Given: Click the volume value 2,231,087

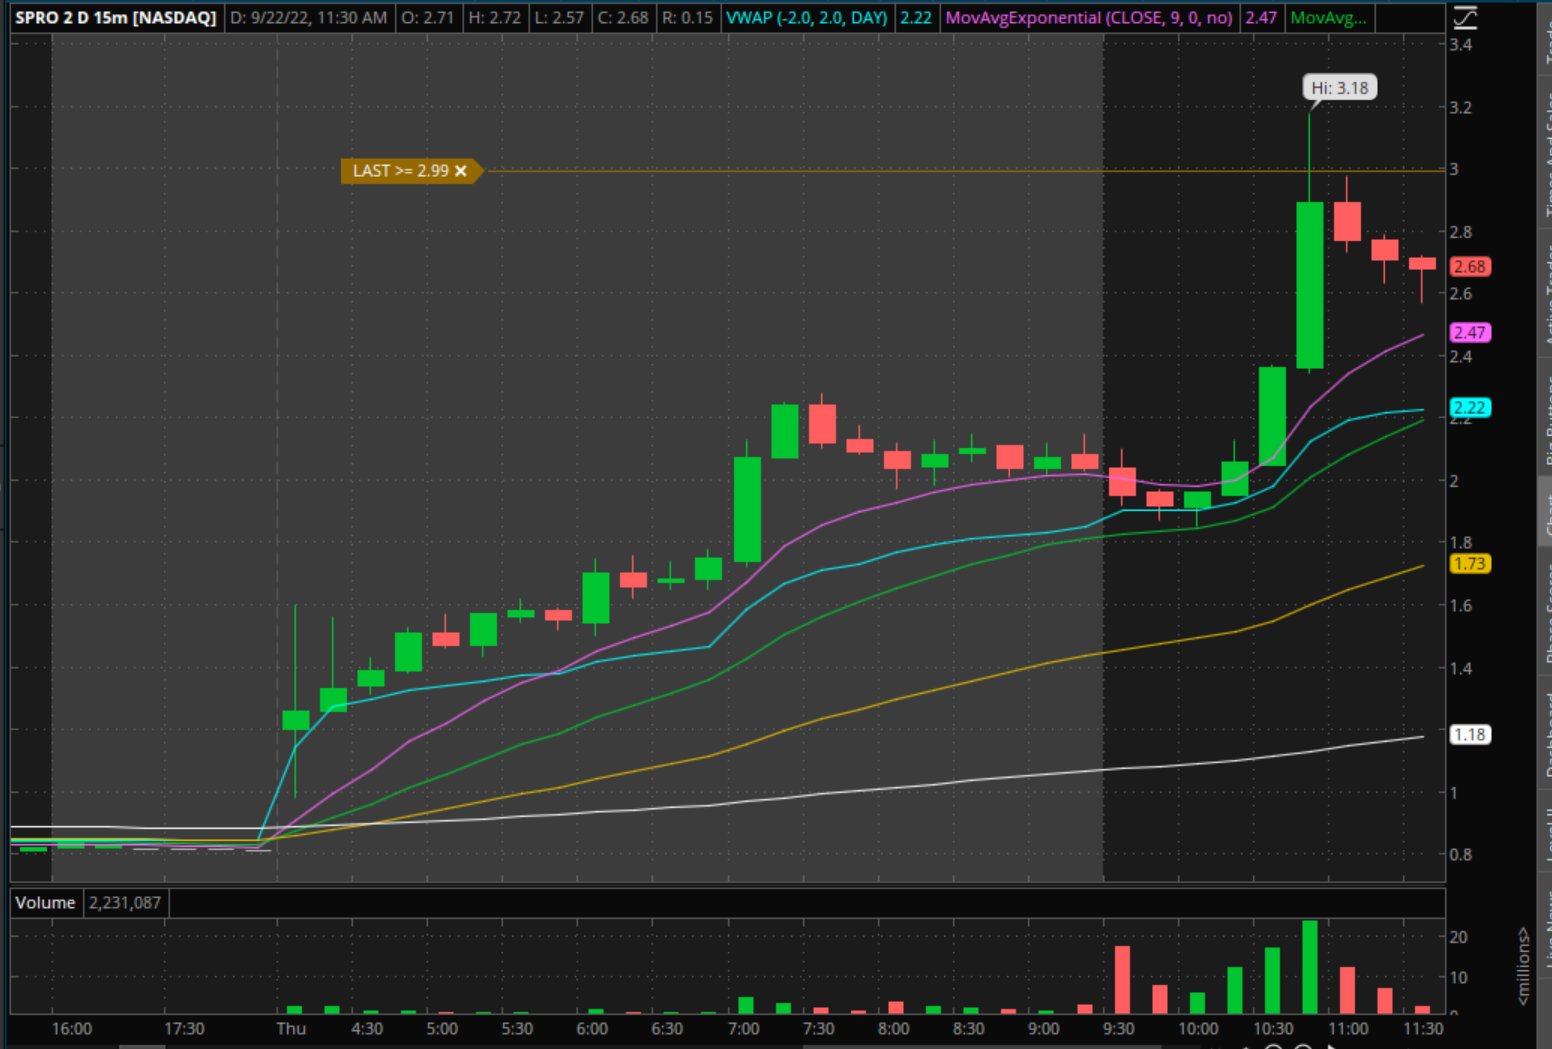Looking at the screenshot, I should pos(125,902).
